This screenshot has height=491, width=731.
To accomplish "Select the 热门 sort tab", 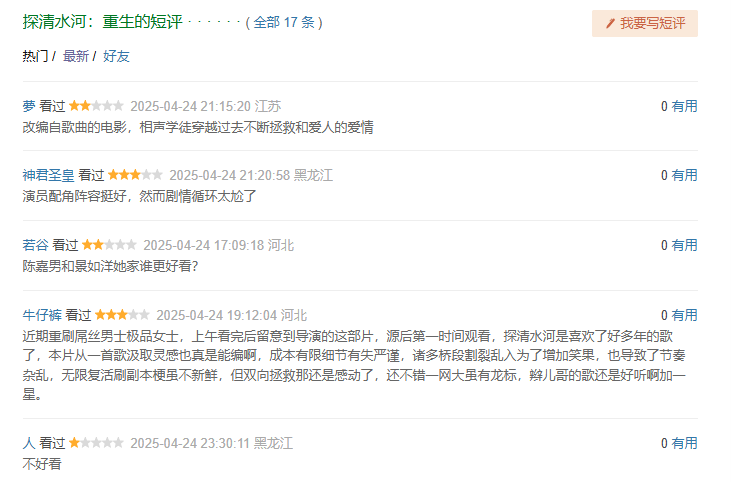I will [x=35, y=56].
